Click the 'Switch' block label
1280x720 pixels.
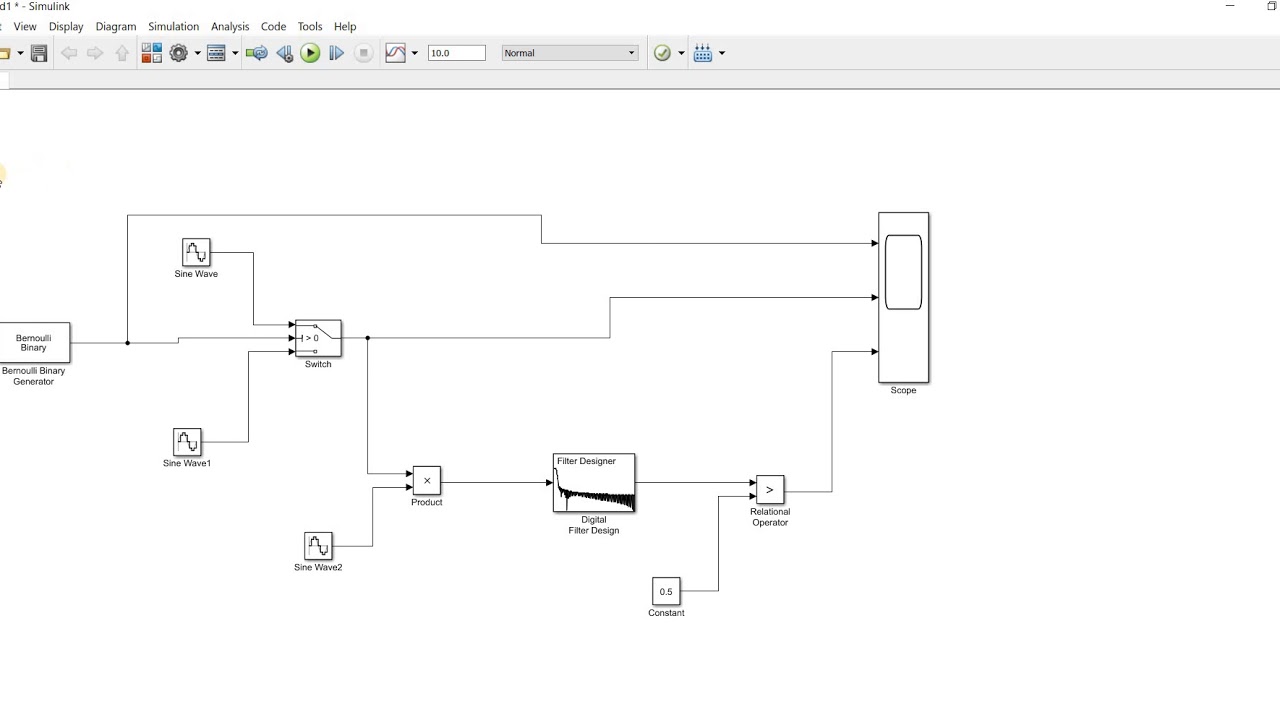tap(318, 365)
